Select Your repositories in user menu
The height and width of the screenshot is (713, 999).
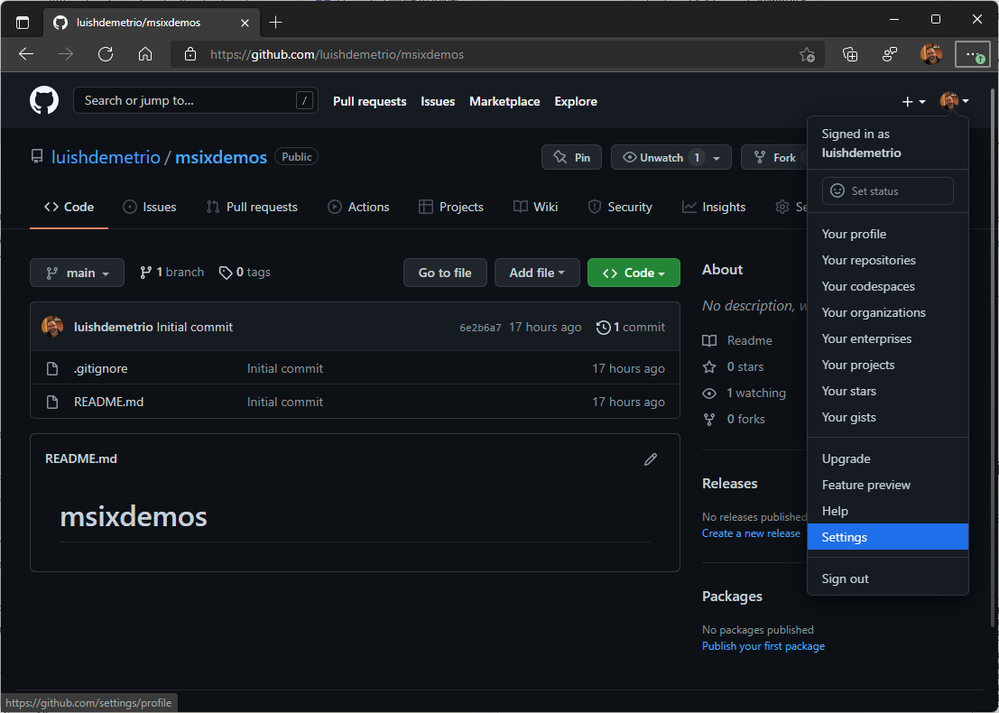(888, 260)
